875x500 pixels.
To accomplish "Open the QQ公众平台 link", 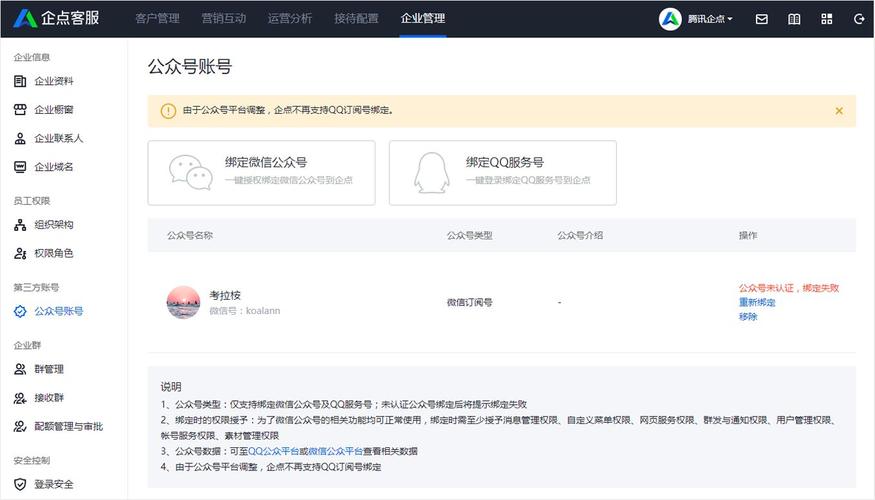I will pyautogui.click(x=273, y=451).
